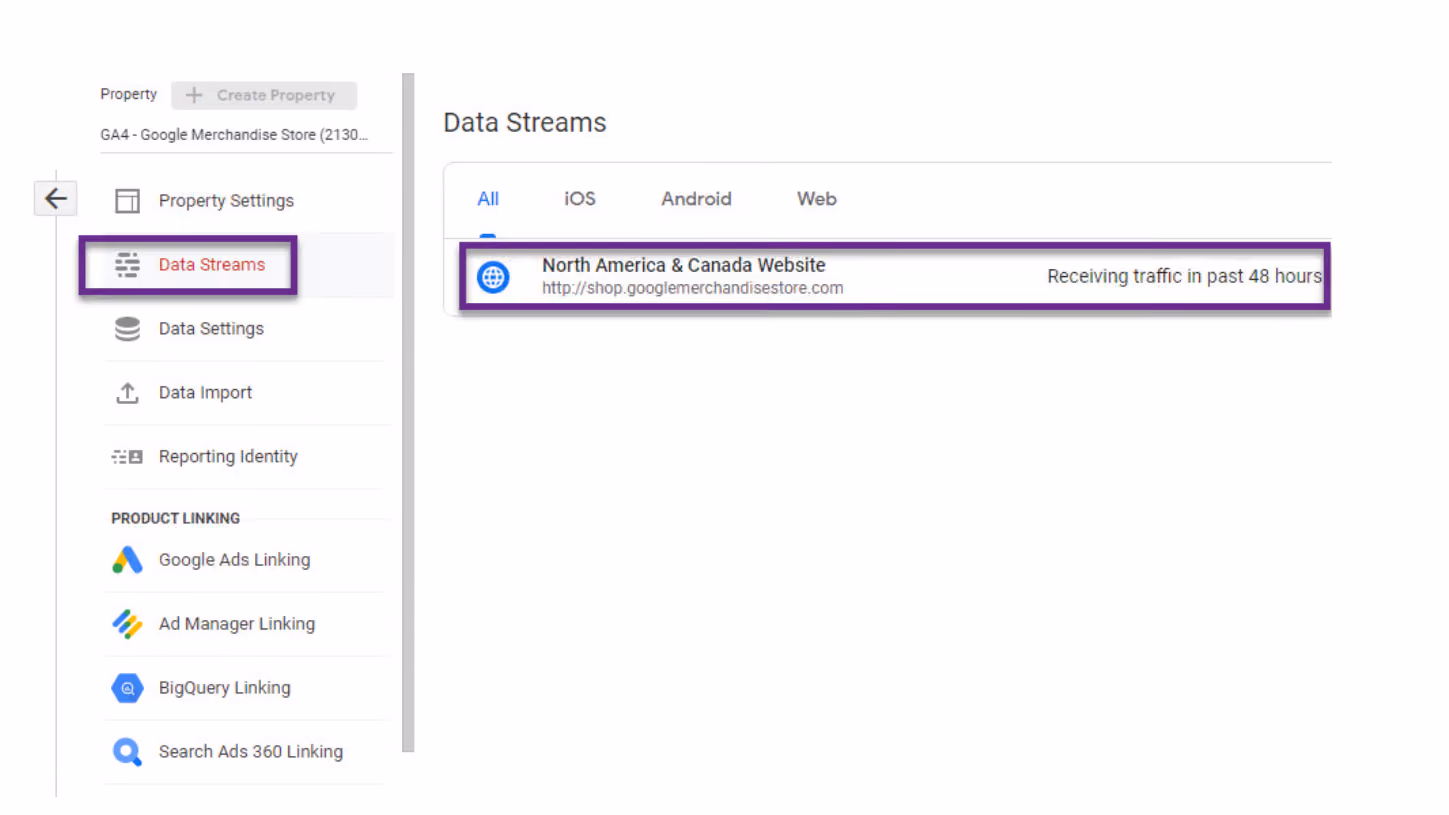This screenshot has width=1449, height=815.
Task: Open Property Settings
Action: coord(226,201)
